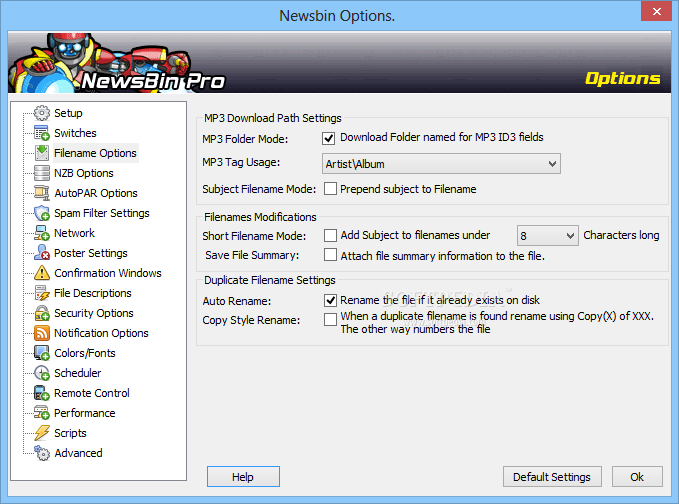
Task: Open the Network settings page
Action: pos(74,233)
